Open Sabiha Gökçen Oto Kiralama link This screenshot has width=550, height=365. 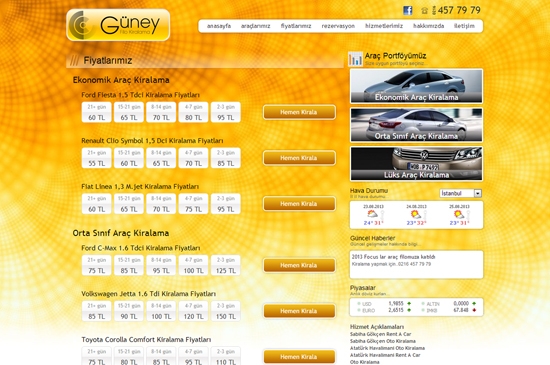[383, 341]
